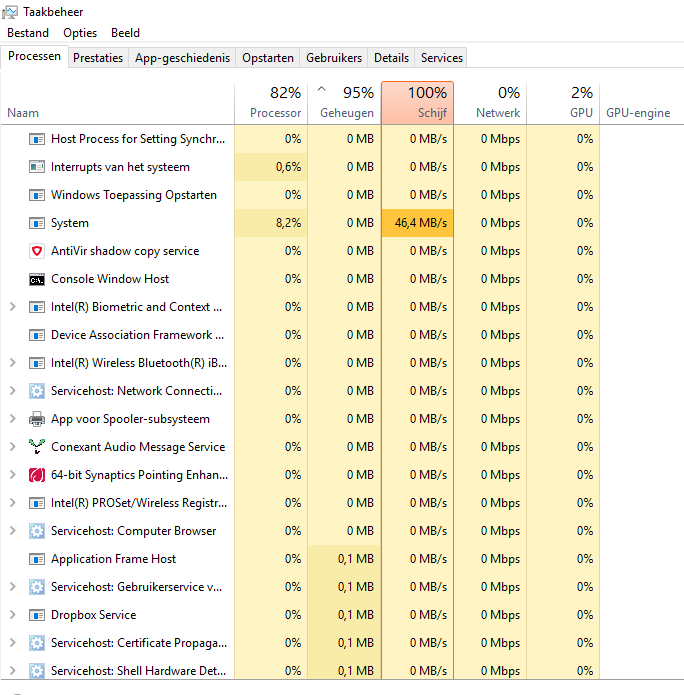Expand App voor Spooler-subsysteem
This screenshot has height=695, width=684.
[x=13, y=418]
